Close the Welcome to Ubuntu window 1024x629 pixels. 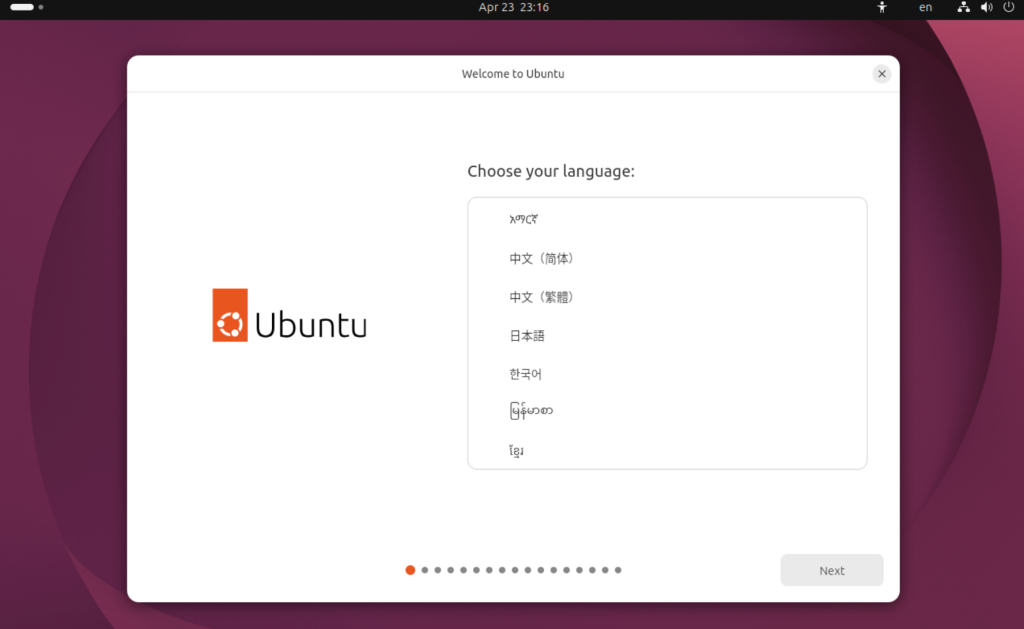(x=881, y=73)
